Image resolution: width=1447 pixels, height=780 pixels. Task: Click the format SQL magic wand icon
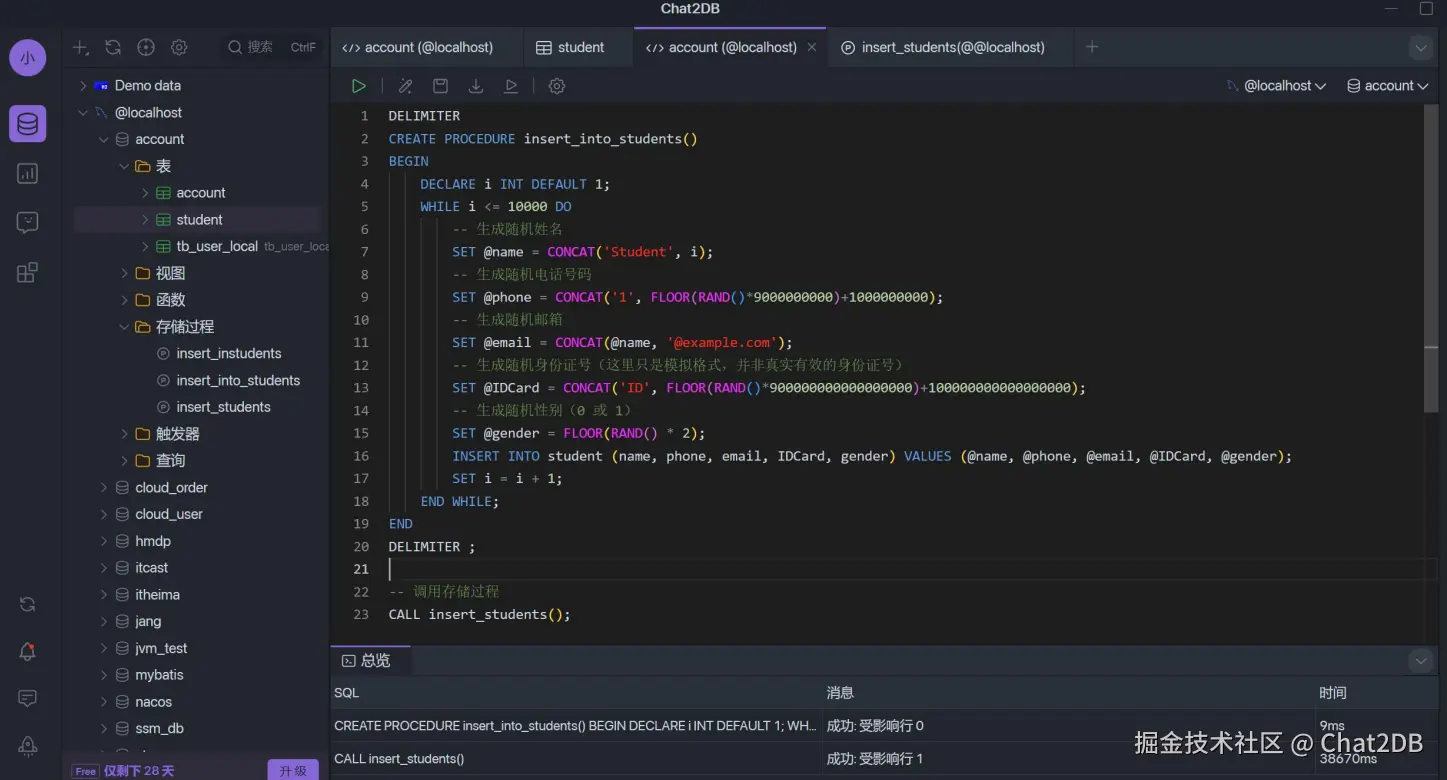405,86
